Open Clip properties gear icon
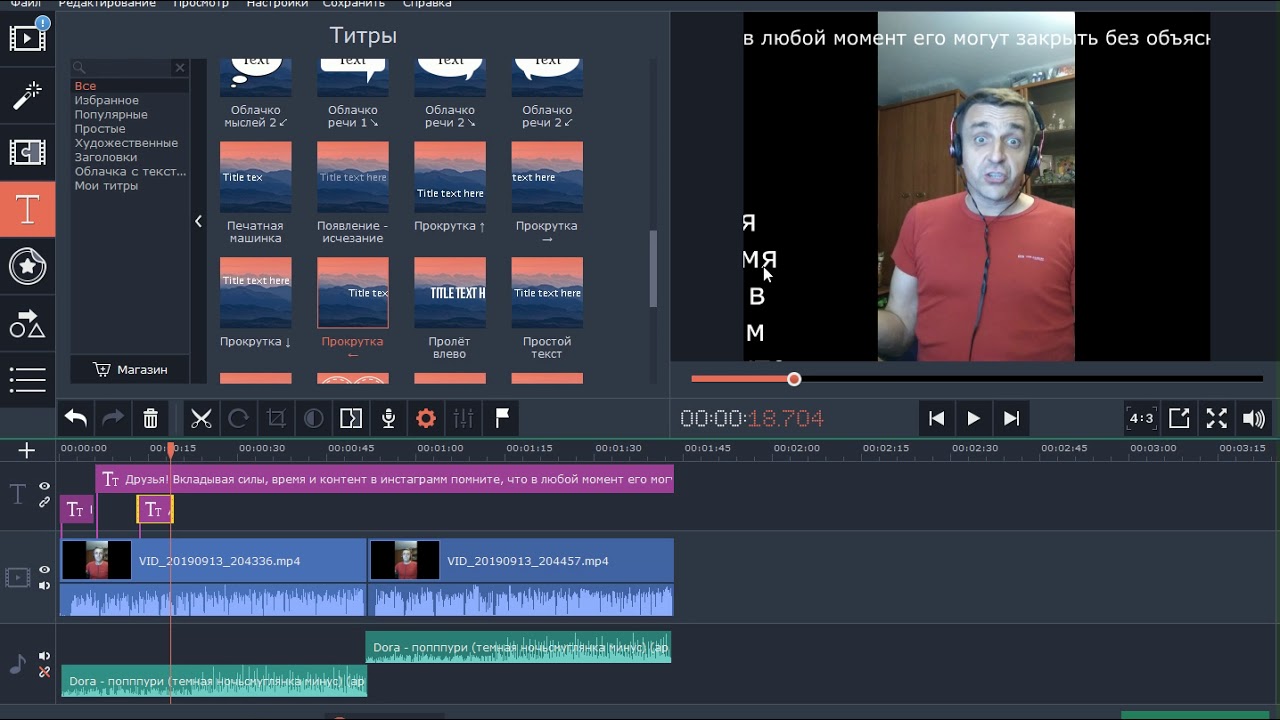The image size is (1280, 720). (x=426, y=418)
